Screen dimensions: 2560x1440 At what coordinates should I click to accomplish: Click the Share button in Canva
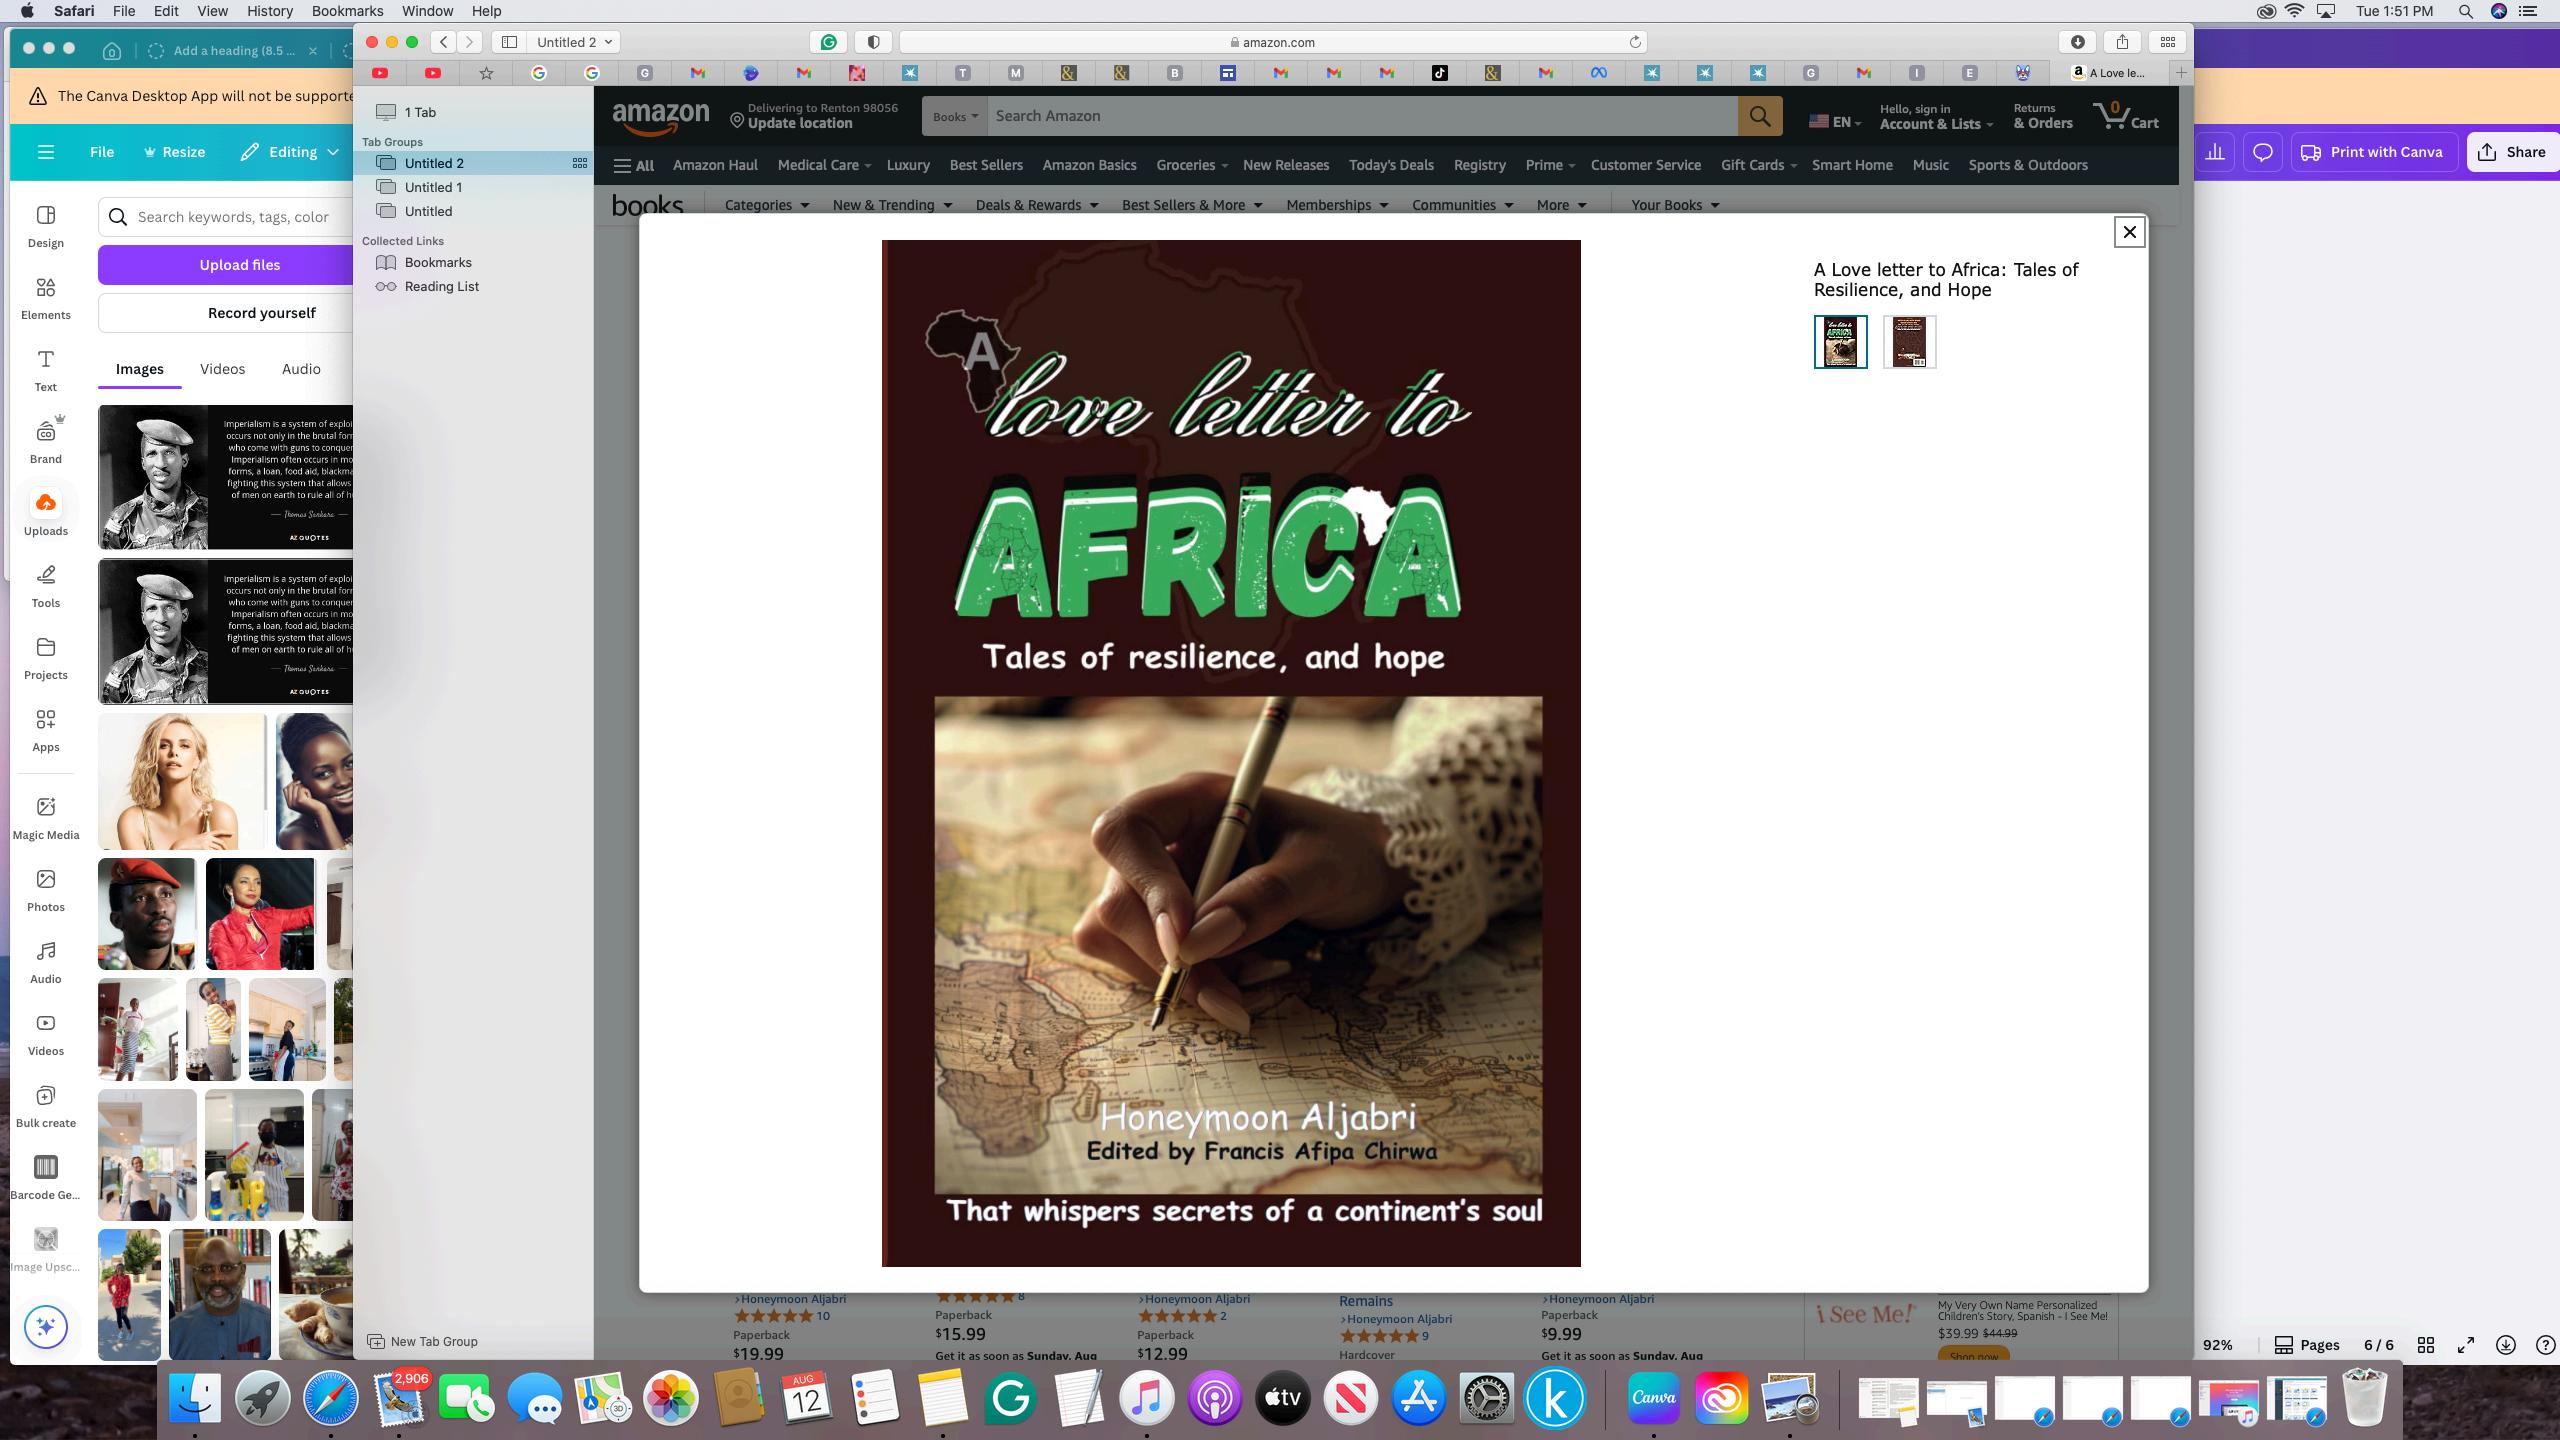(x=2511, y=152)
